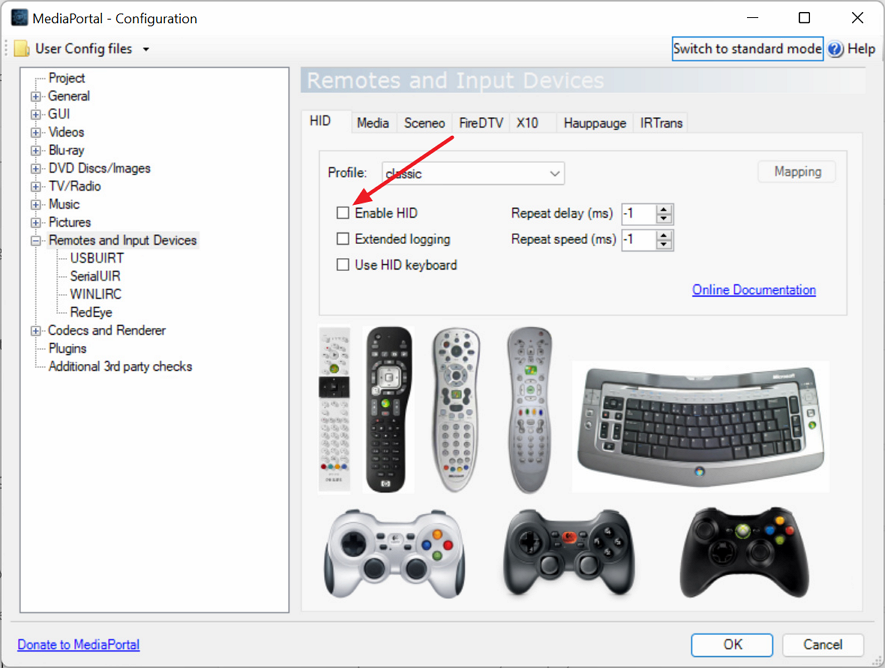Click the Microsoft wireless keyboard image

click(x=700, y=426)
